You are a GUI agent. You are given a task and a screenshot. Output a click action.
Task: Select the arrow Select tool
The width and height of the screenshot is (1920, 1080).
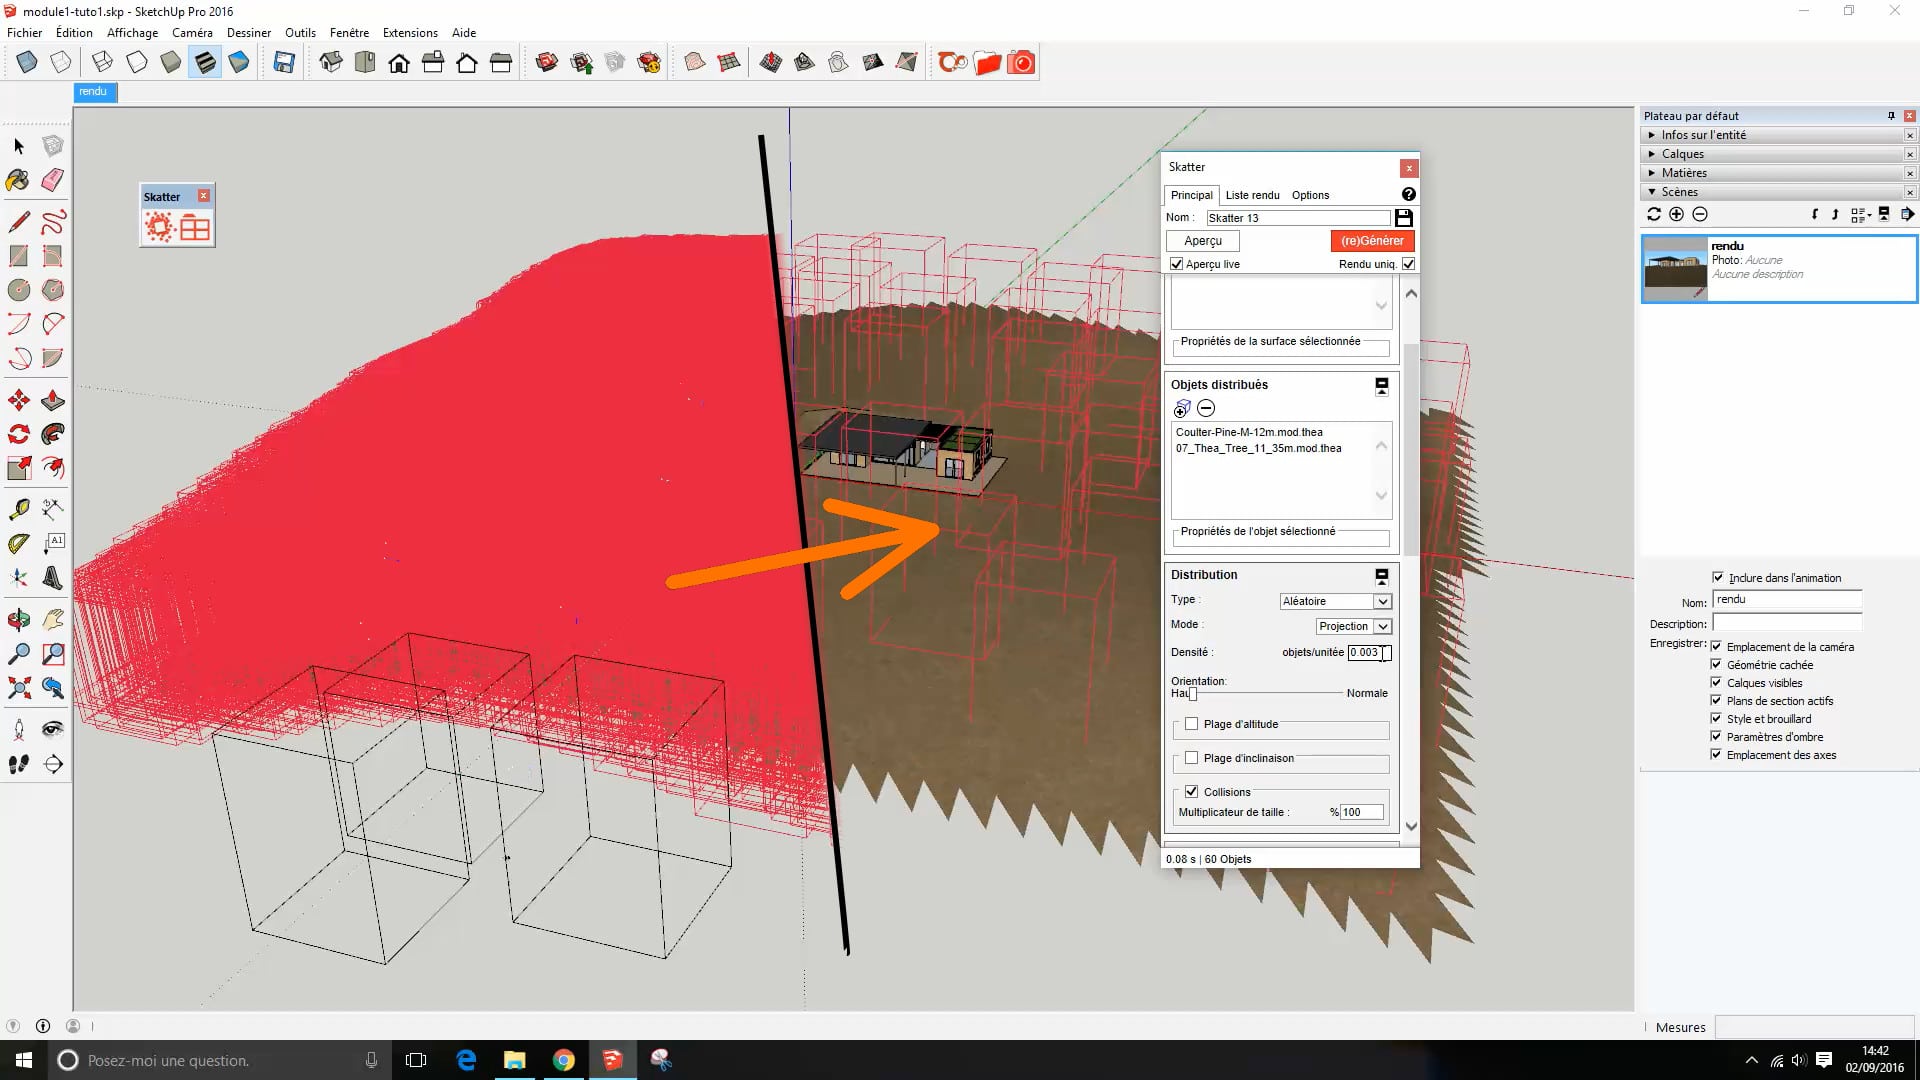coord(19,146)
